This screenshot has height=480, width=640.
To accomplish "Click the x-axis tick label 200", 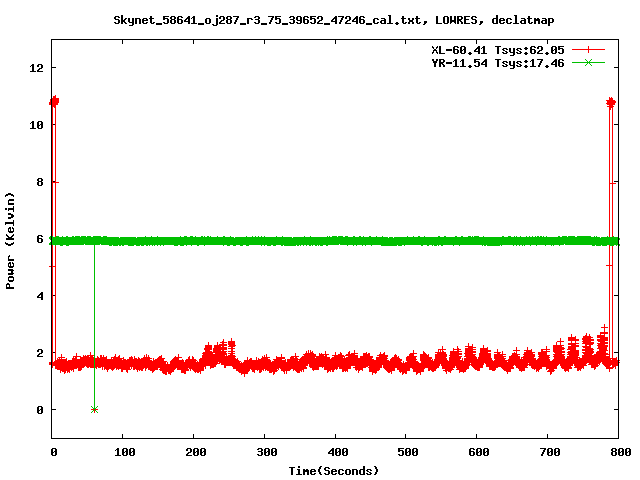I will (x=195, y=452).
